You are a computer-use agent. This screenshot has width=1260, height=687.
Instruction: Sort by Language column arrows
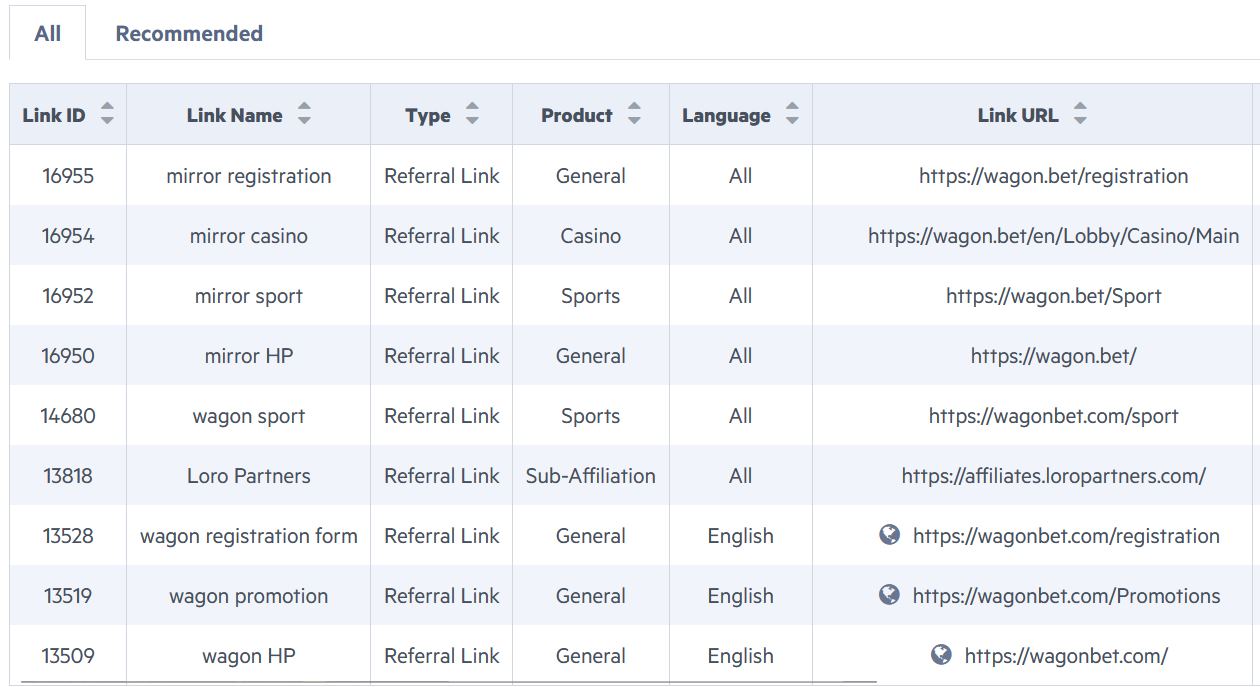pyautogui.click(x=792, y=115)
